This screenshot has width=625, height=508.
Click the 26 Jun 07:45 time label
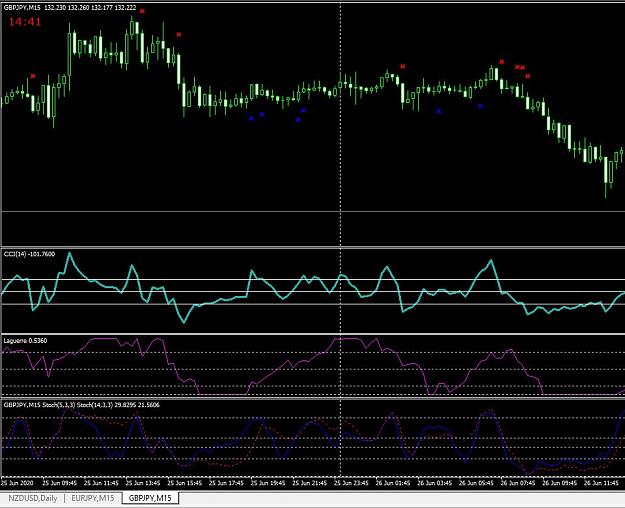point(518,483)
